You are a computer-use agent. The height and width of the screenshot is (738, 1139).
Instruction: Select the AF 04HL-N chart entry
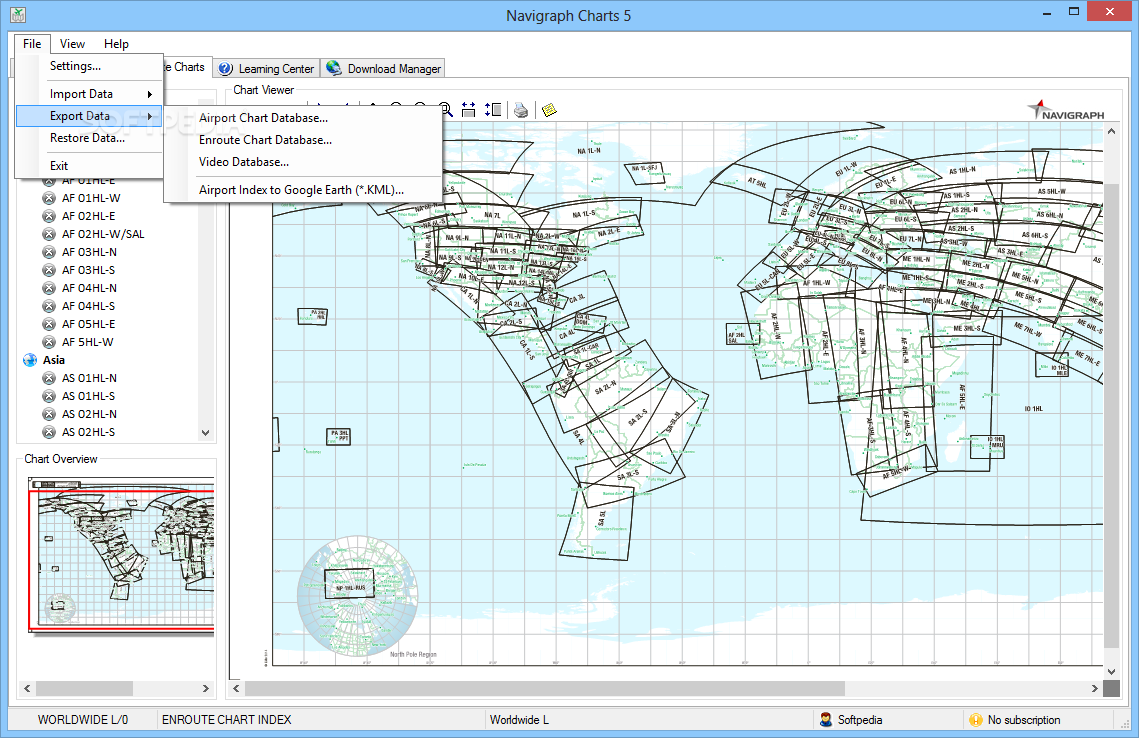[89, 288]
